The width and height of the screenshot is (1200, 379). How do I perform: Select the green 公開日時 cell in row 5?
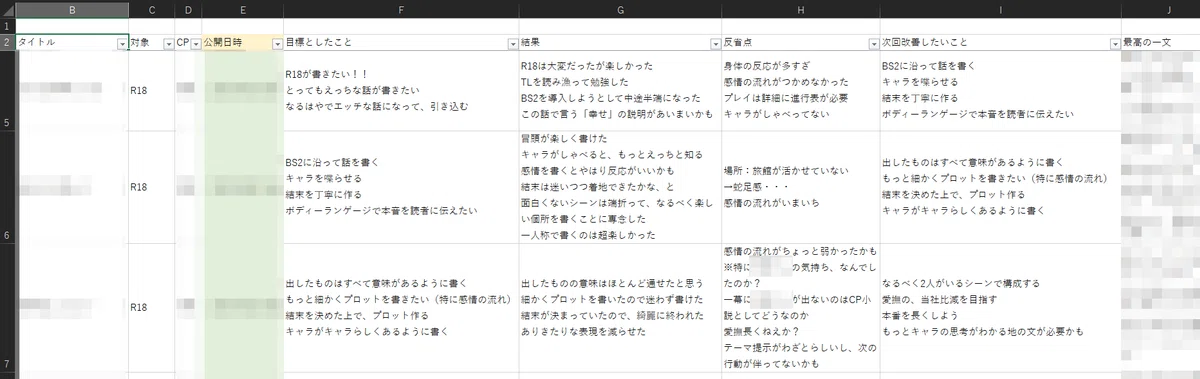coord(242,91)
